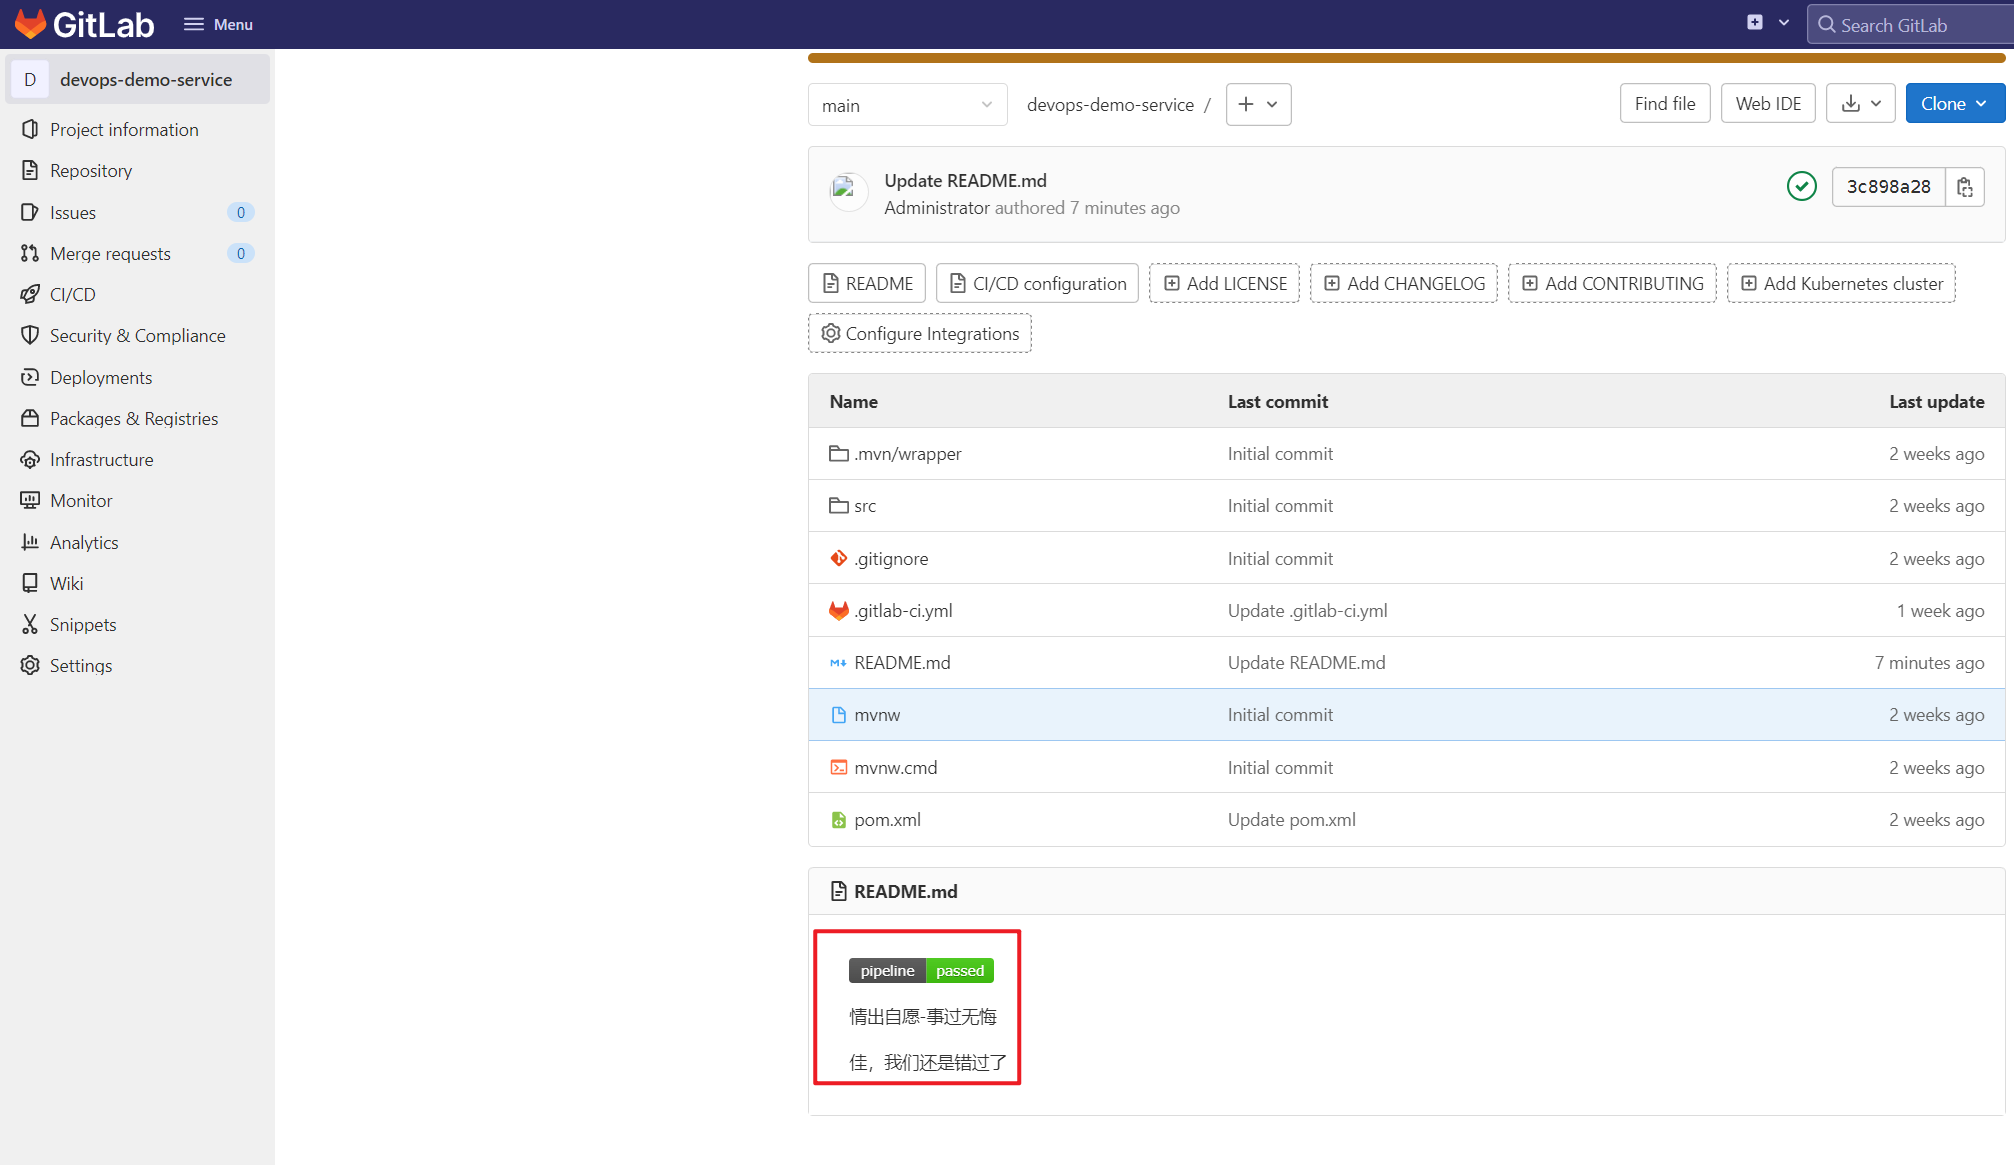Click the GitLab fox logo
Screen dimensions: 2014x1165
tap(31, 24)
